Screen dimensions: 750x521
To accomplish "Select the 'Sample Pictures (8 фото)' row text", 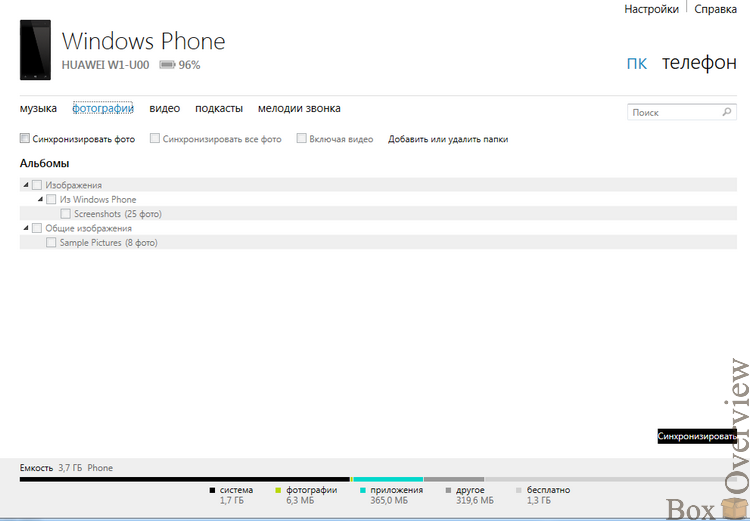I will pyautogui.click(x=109, y=243).
